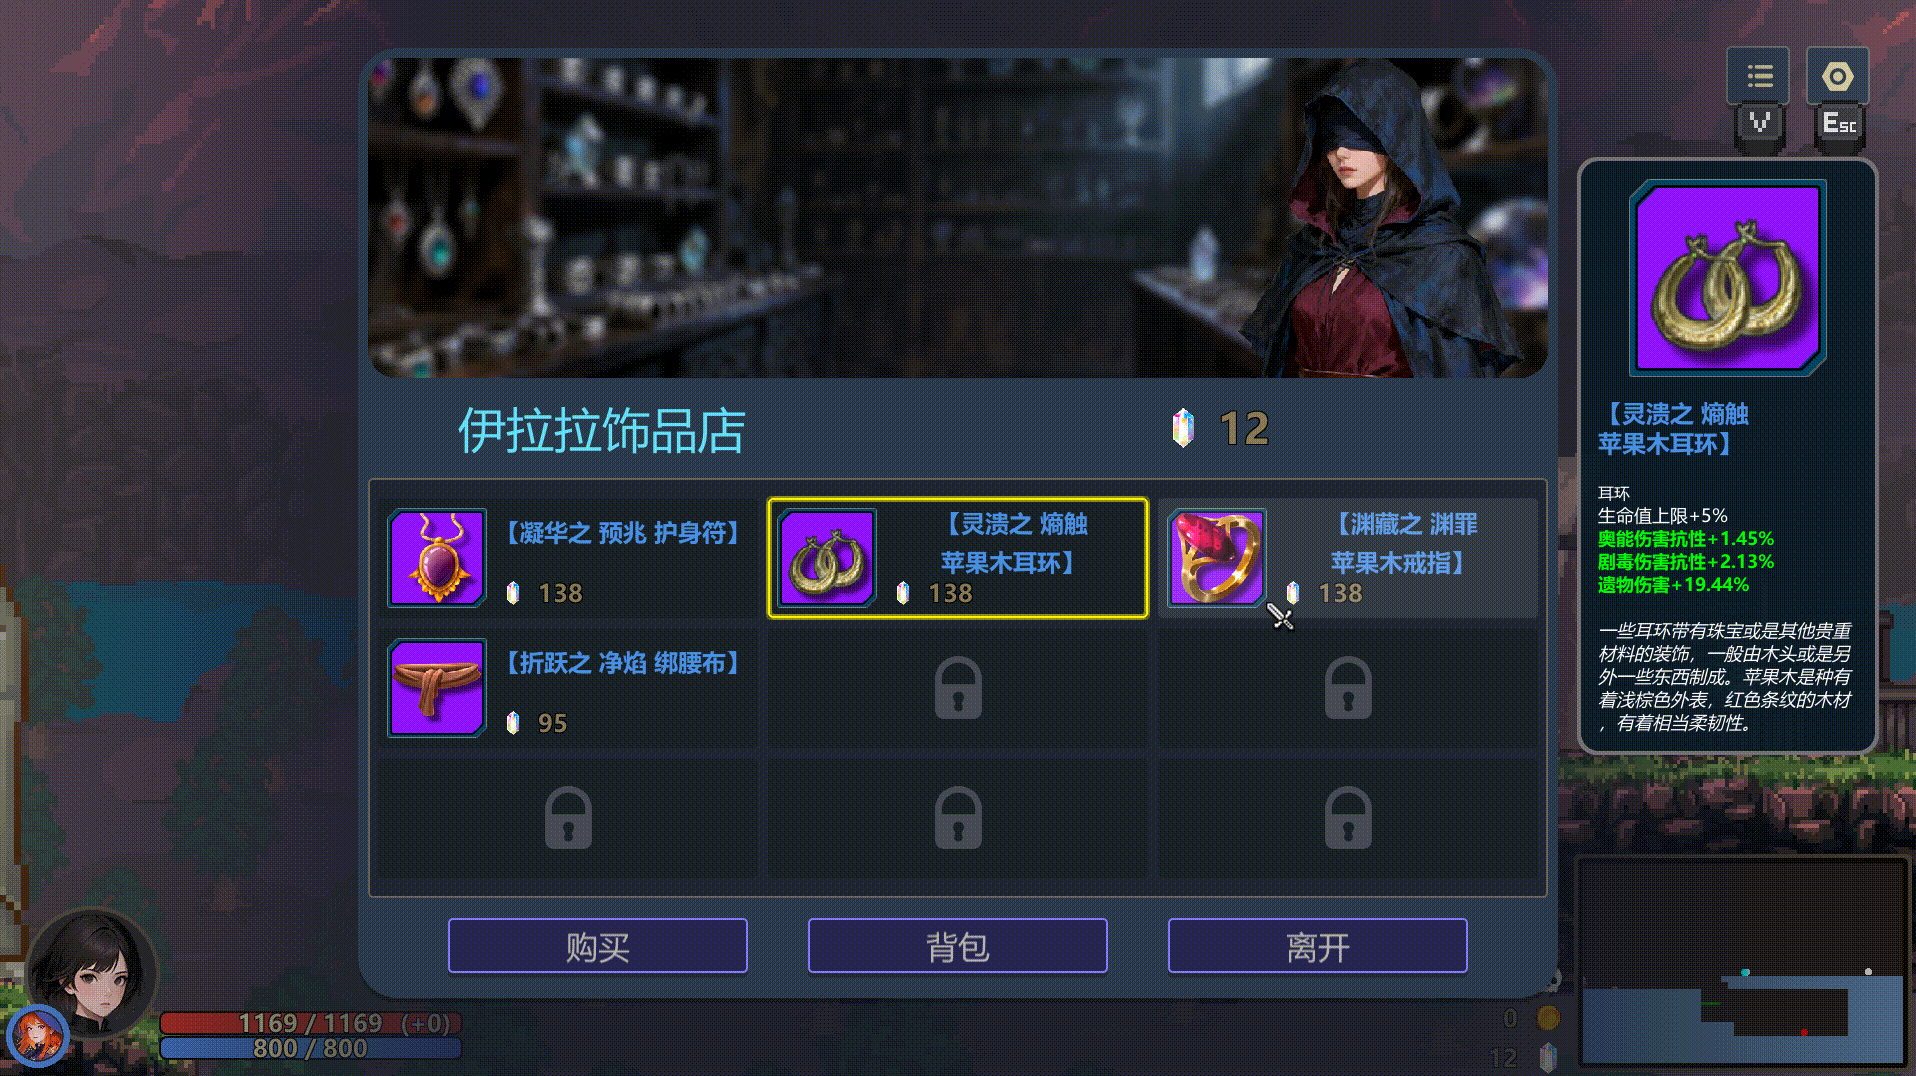Select the 渊藏之 渊罪 苹果木戒指 entry

1348,558
